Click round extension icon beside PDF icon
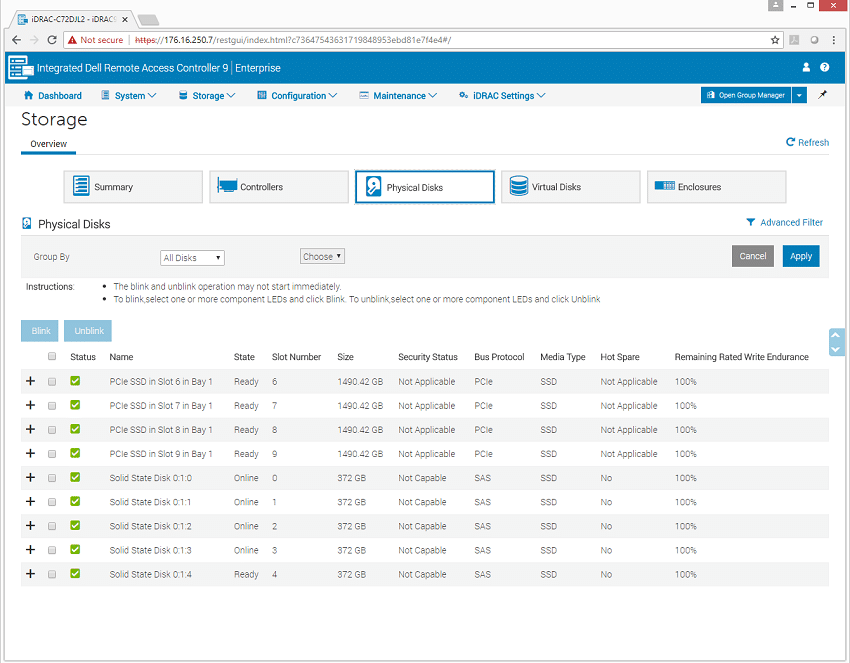The height and width of the screenshot is (663, 850). click(814, 40)
